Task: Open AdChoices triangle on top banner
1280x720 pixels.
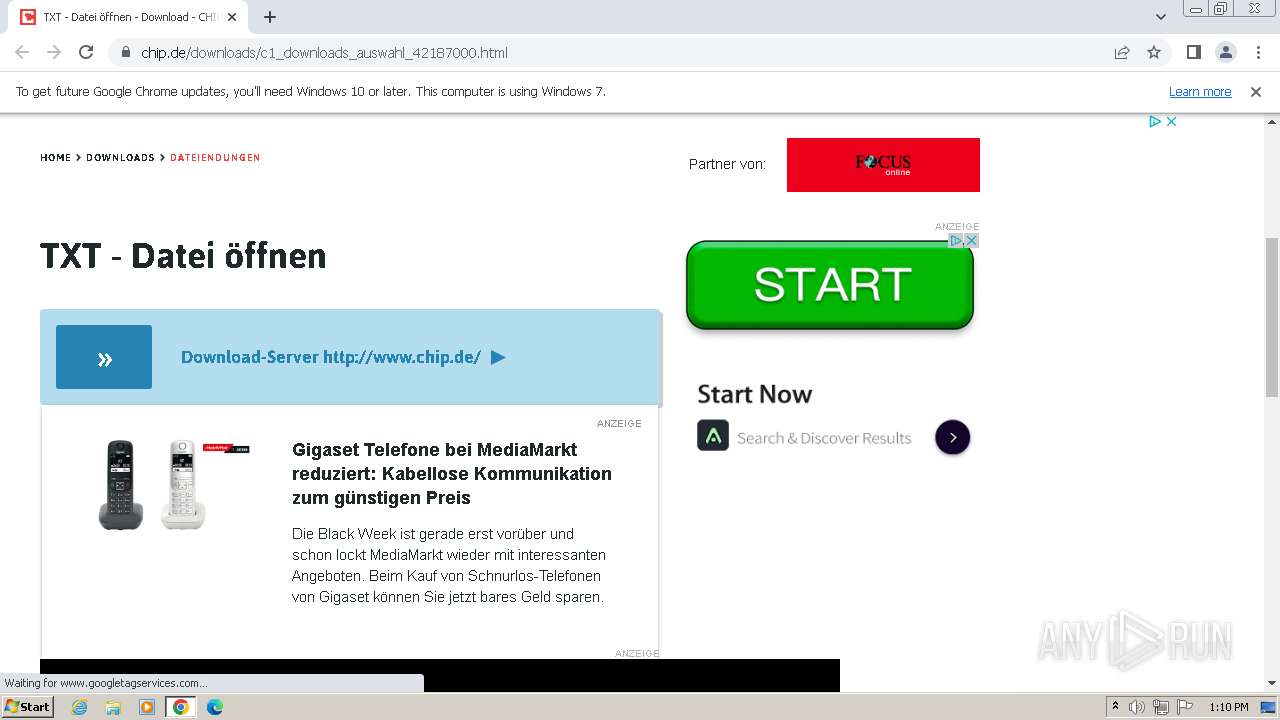Action: 1155,121
